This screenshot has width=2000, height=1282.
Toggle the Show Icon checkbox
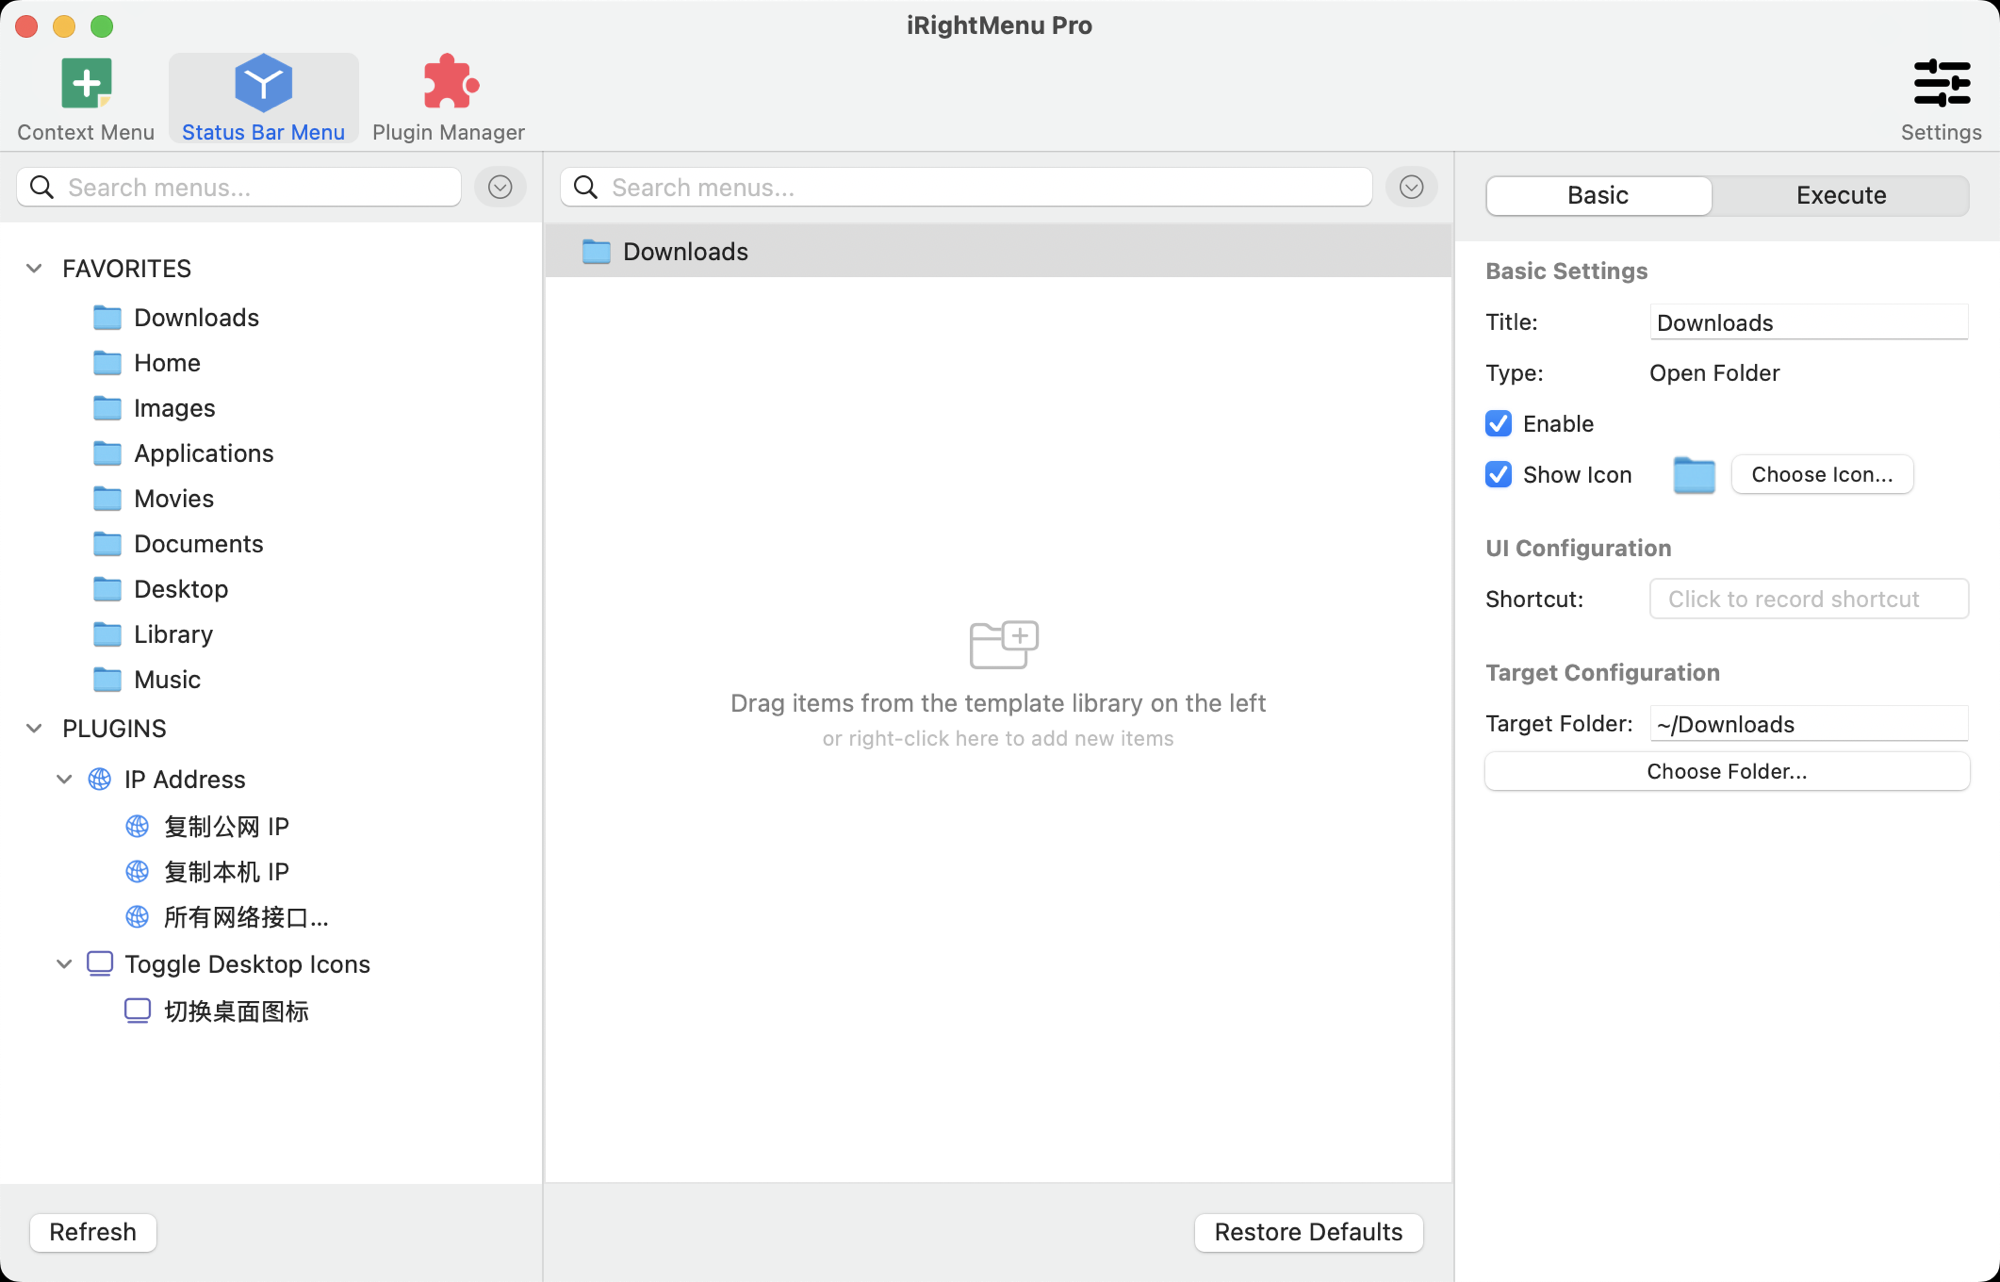1498,475
